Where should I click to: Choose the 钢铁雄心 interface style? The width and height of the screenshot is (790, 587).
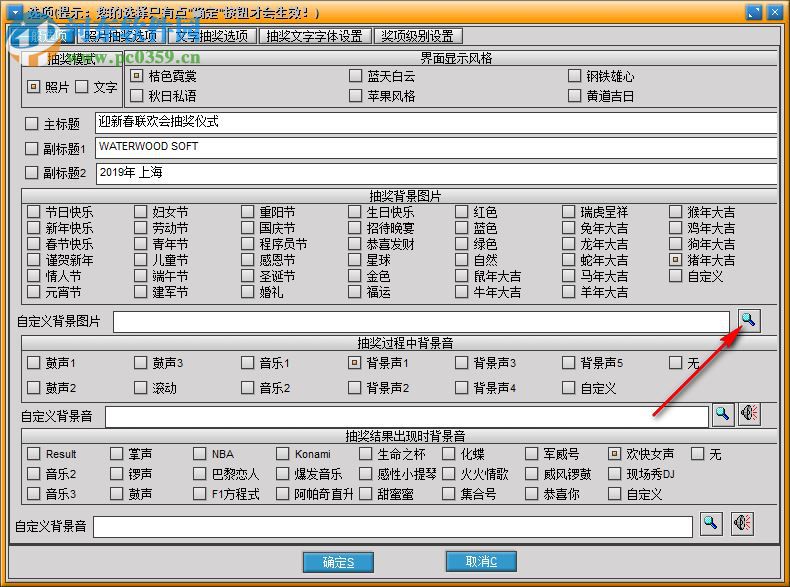[x=574, y=76]
